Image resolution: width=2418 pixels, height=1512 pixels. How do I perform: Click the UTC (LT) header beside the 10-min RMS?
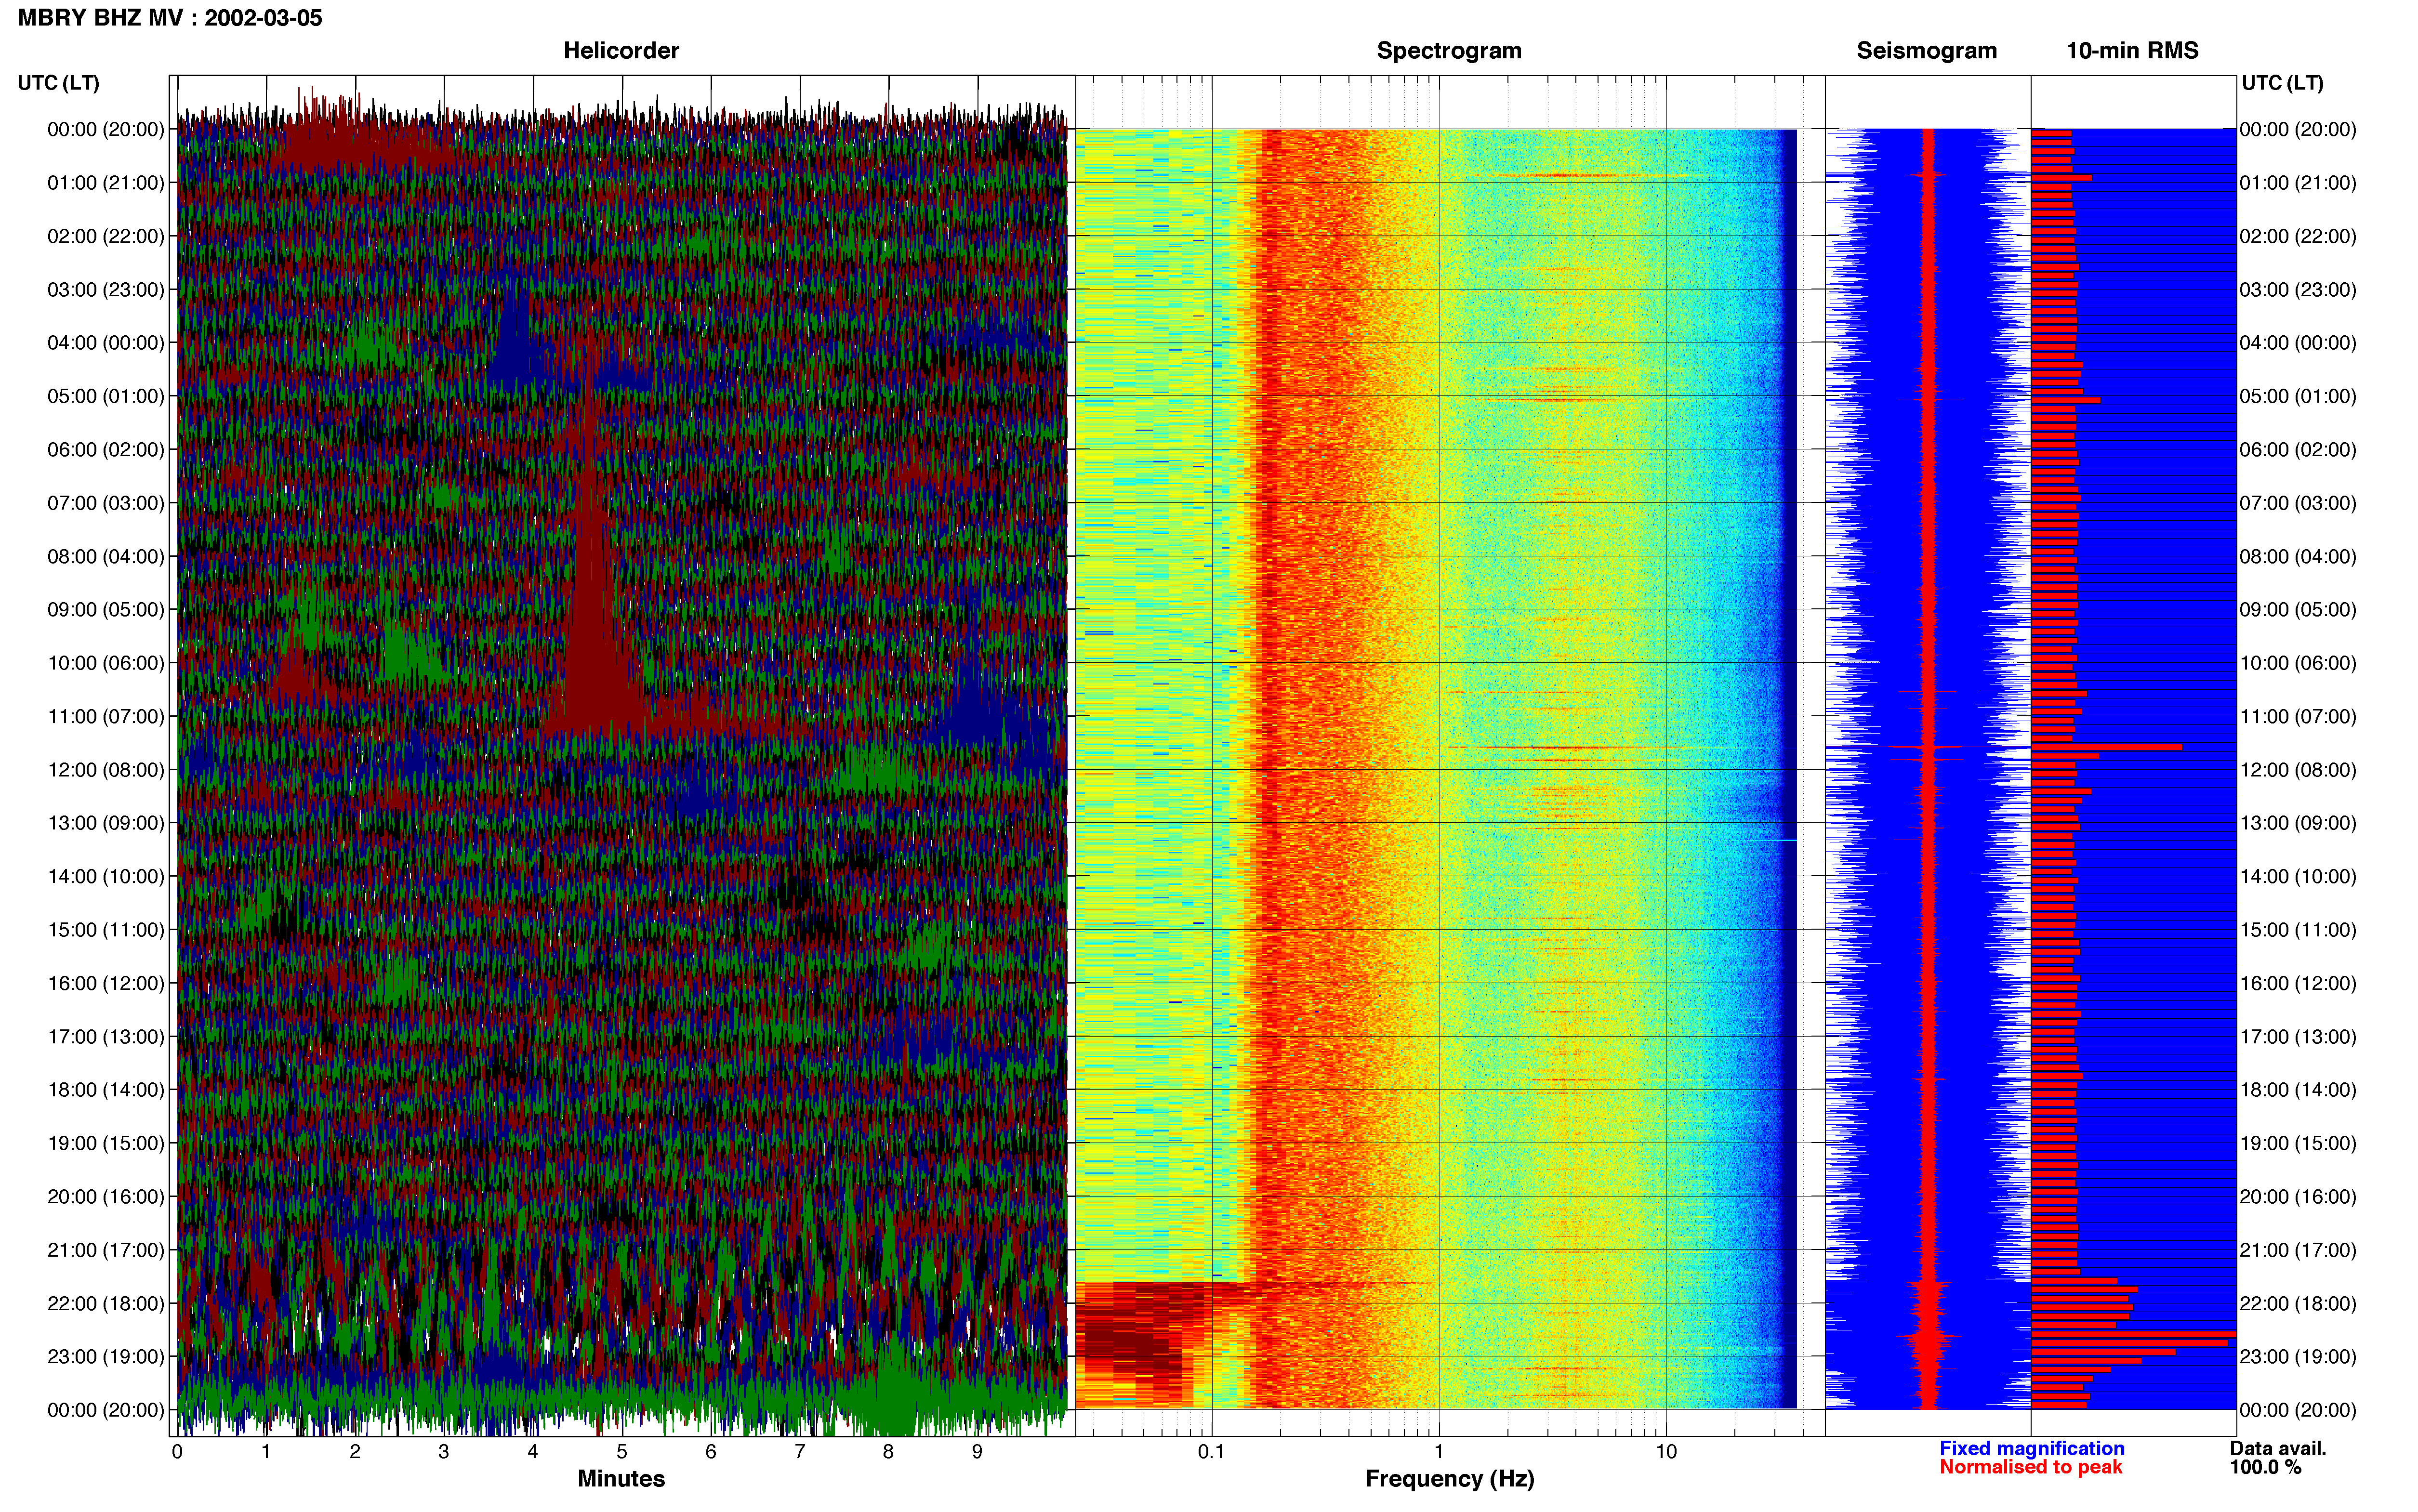point(2282,83)
